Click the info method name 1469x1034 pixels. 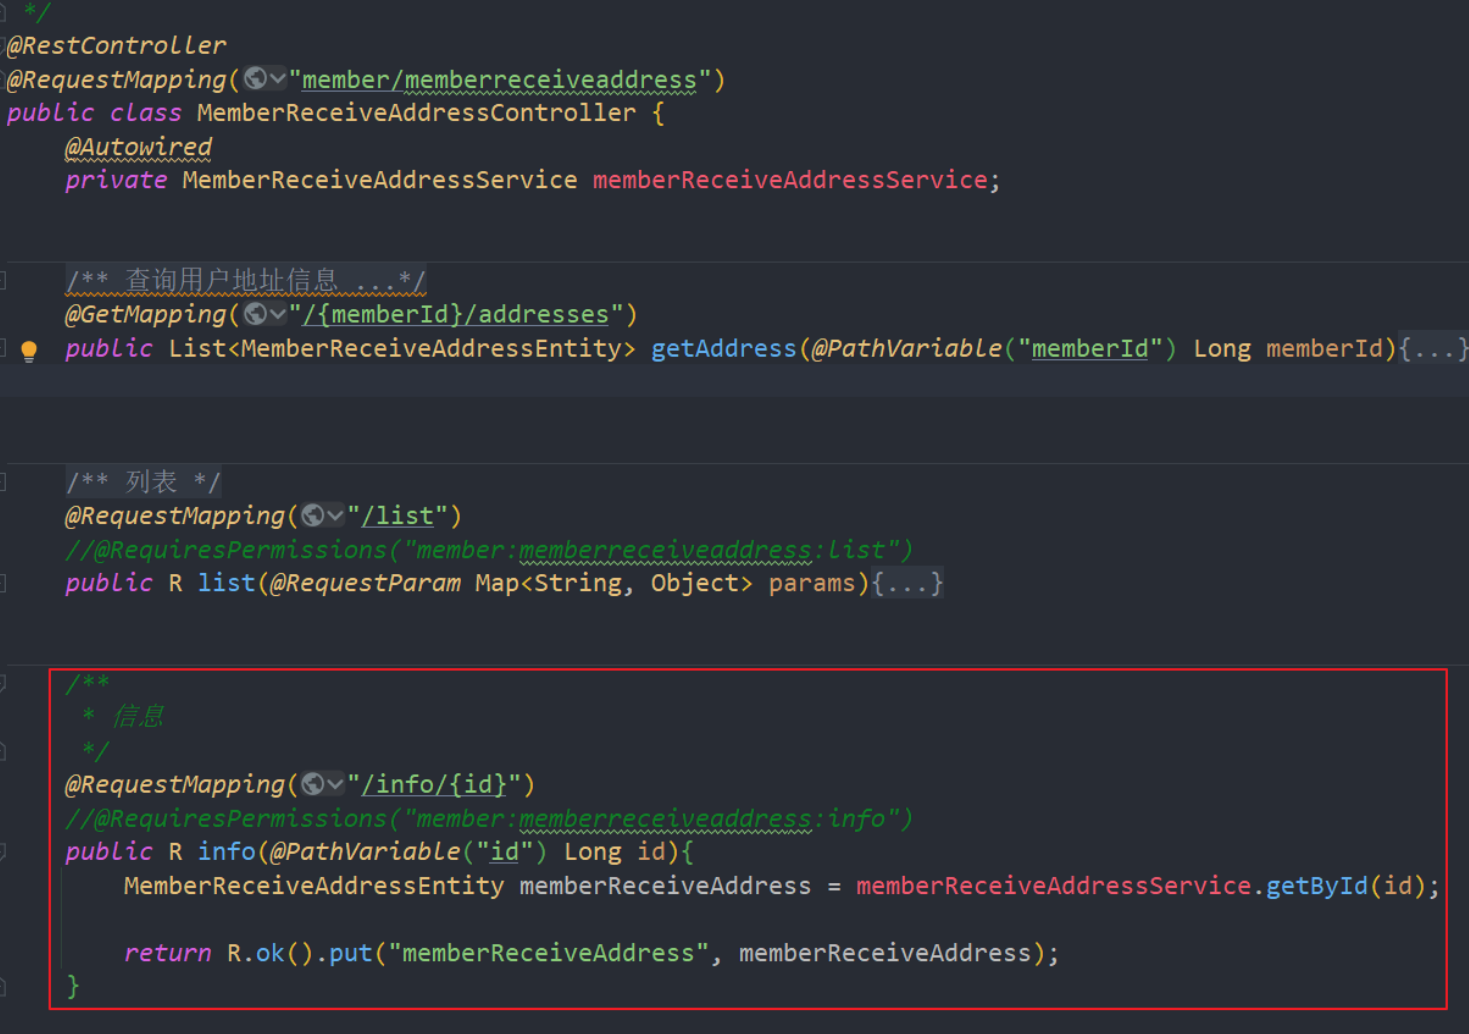[x=226, y=851]
